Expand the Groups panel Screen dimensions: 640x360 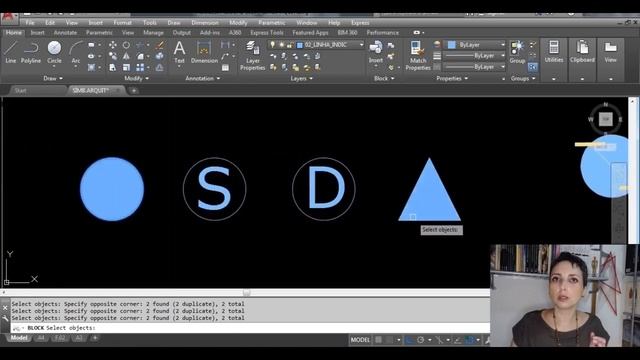pyautogui.click(x=523, y=78)
